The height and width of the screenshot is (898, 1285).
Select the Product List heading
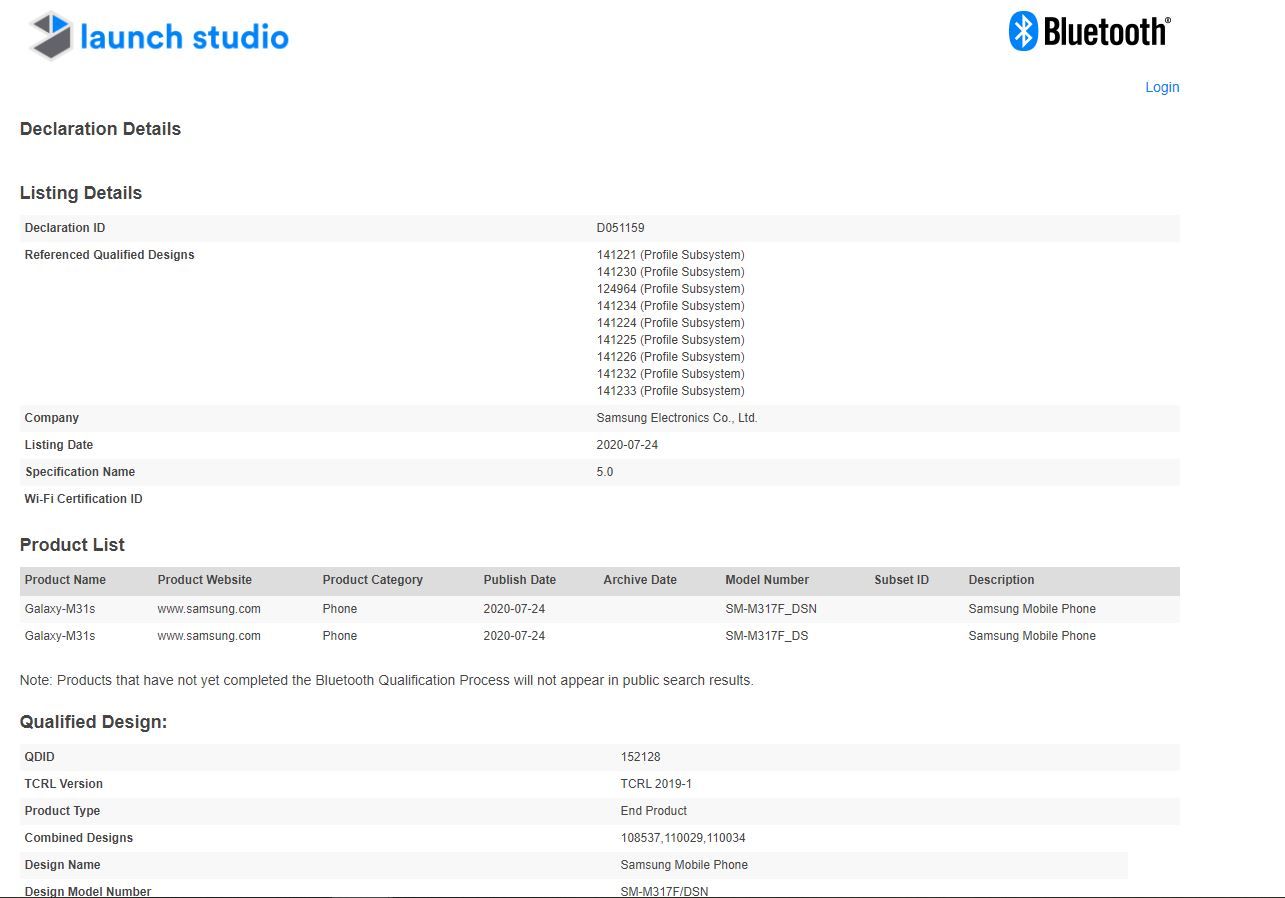[72, 545]
